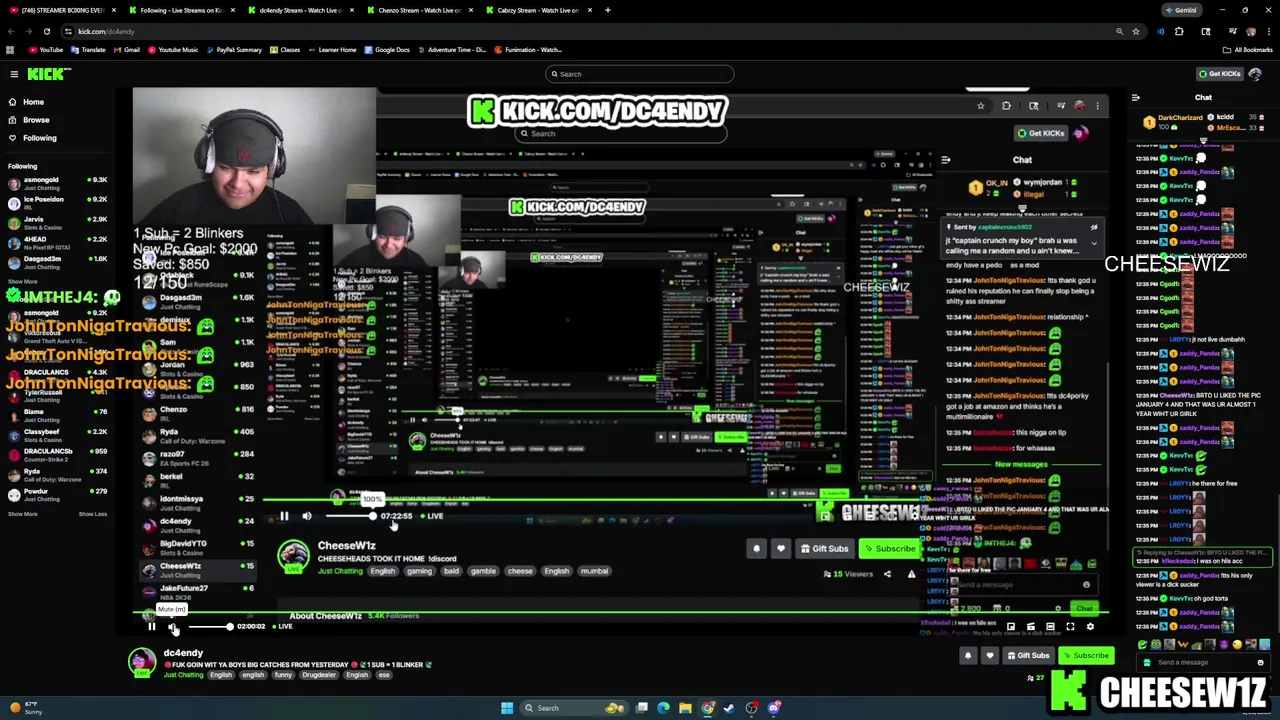The width and height of the screenshot is (1280, 720).
Task: Switch to the Chenzo Stream tab
Action: tap(418, 10)
